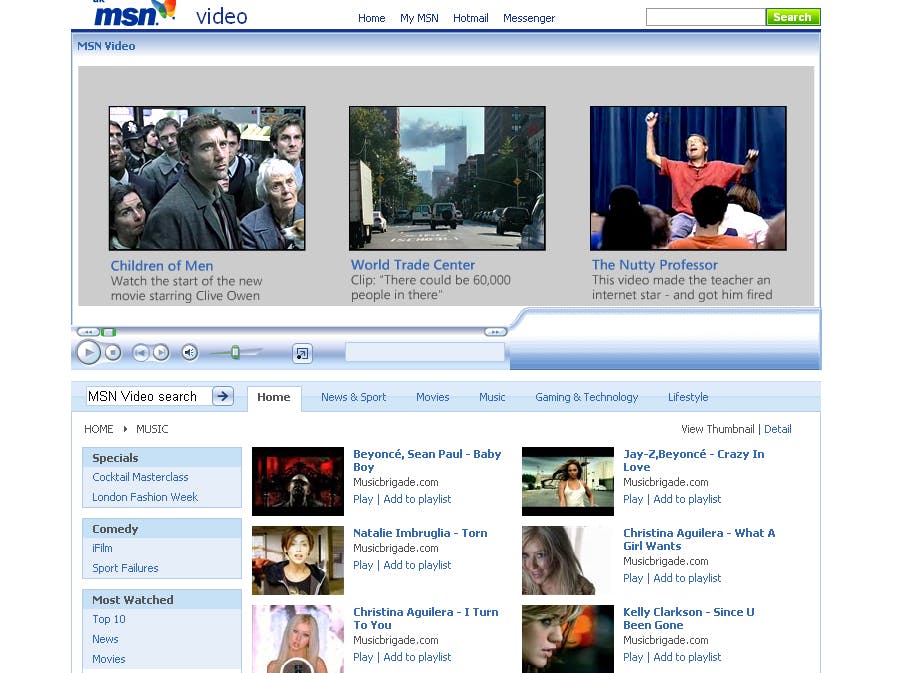Click the World Trade Center thumbnail
The height and width of the screenshot is (673, 897).
coord(447,178)
